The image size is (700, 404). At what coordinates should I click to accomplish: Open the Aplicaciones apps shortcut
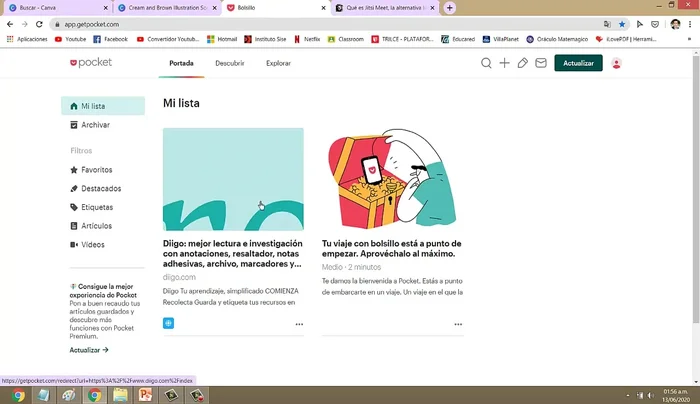pyautogui.click(x=27, y=39)
